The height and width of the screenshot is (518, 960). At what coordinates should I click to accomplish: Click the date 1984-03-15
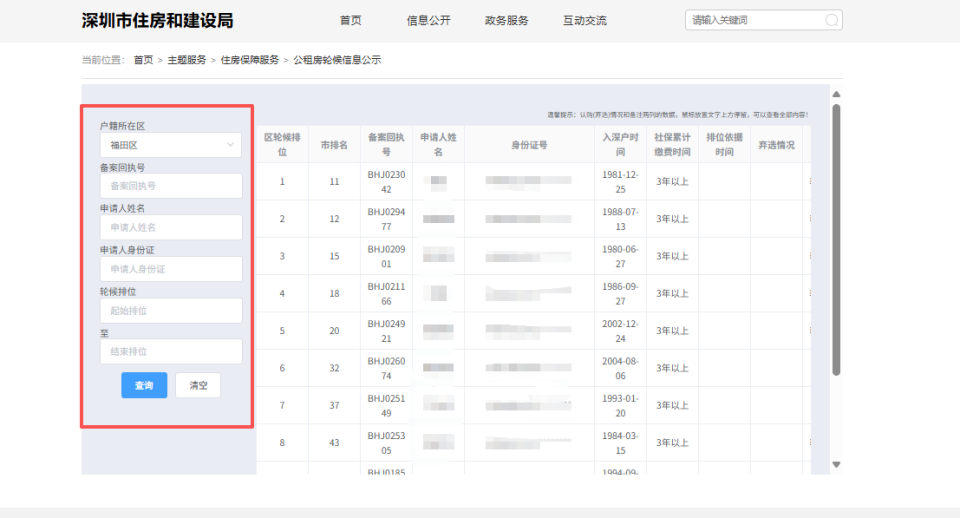pyautogui.click(x=620, y=443)
